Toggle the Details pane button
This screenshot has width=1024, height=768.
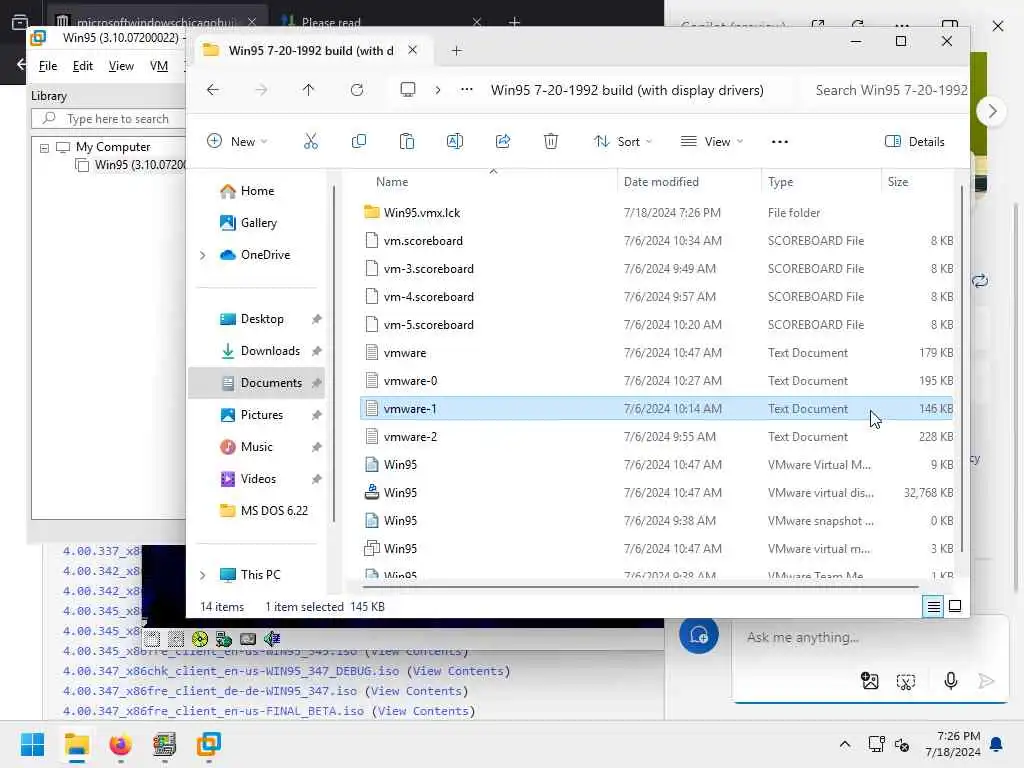pos(914,142)
